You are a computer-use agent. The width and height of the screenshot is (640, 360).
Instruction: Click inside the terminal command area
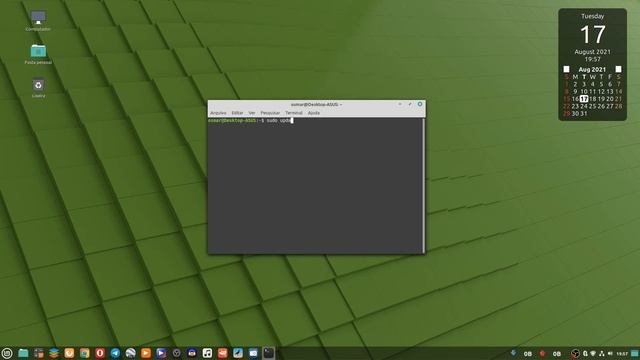[315, 186]
